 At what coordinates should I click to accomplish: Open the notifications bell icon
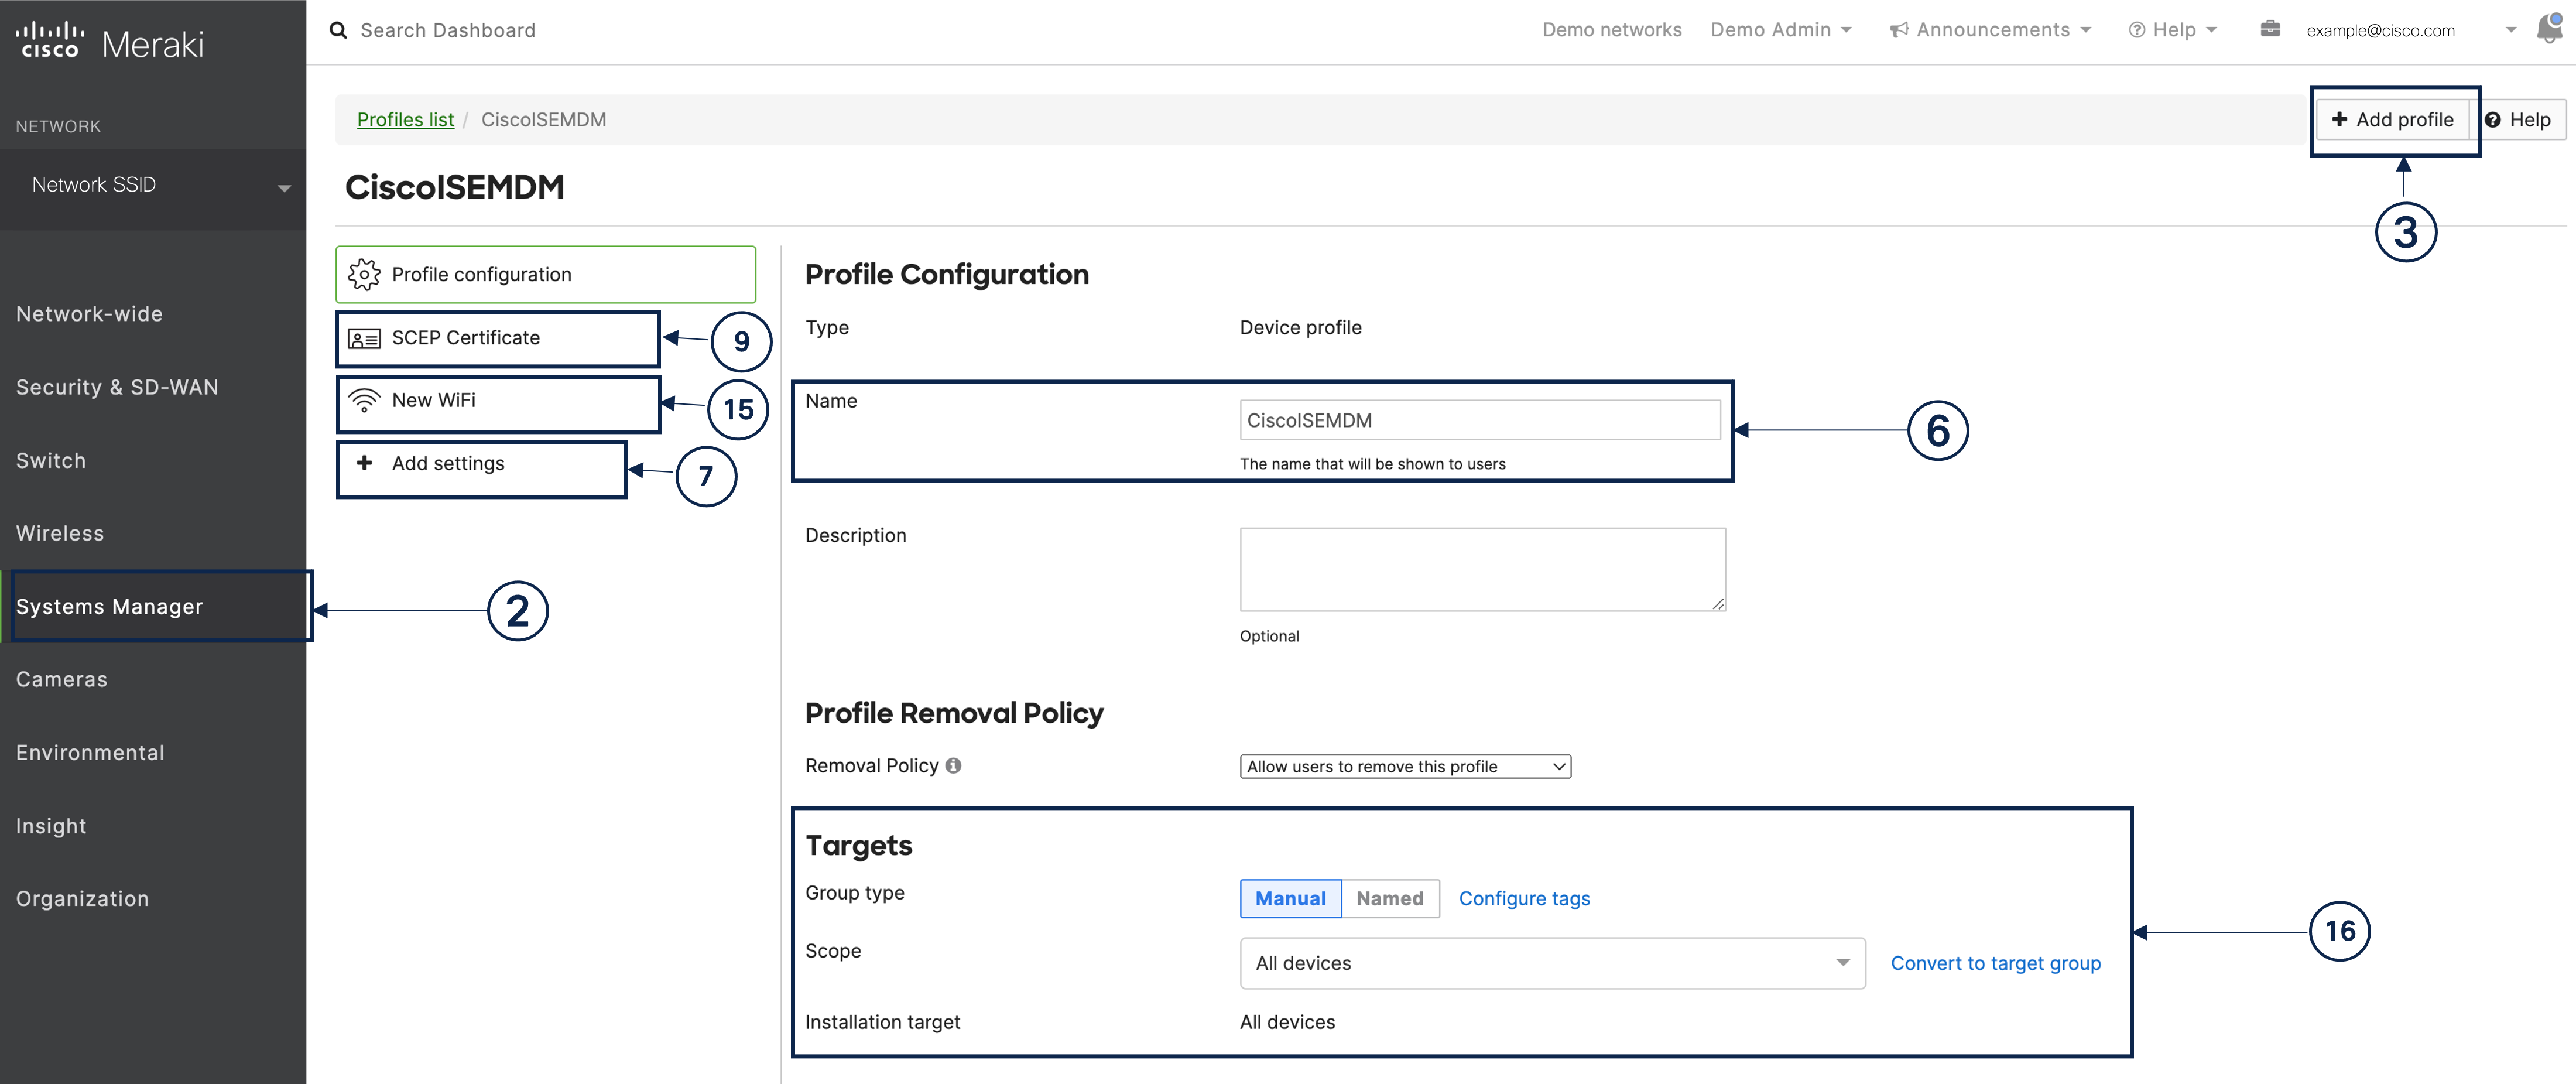(x=2549, y=29)
